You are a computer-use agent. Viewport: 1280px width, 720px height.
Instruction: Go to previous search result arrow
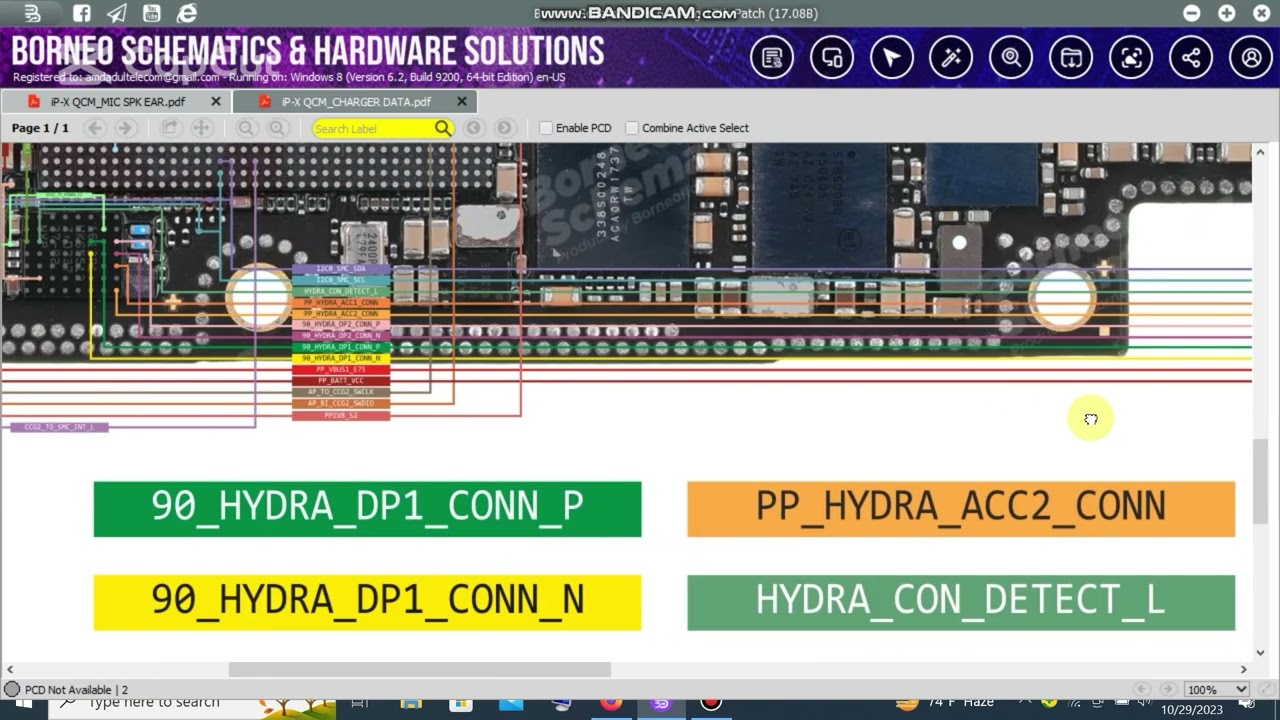pos(474,128)
